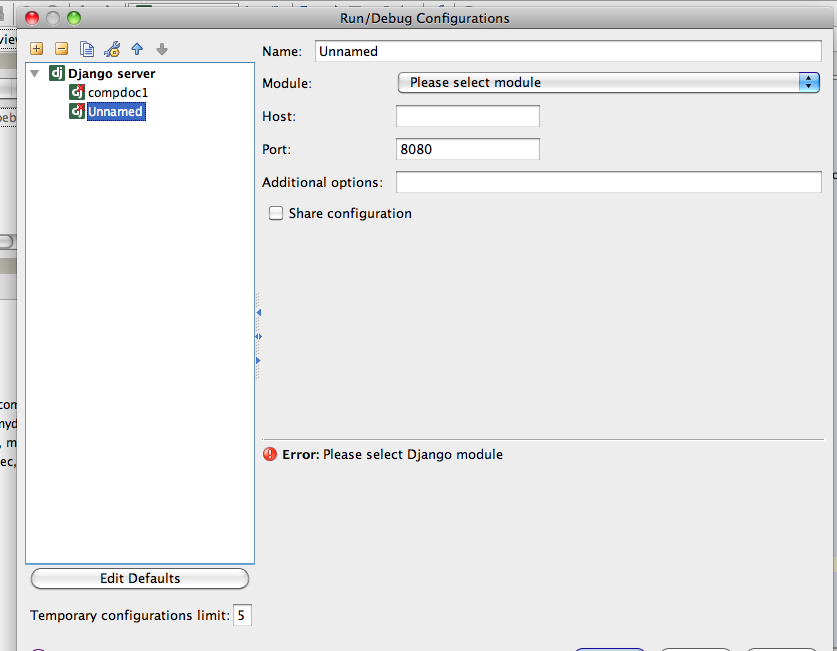Click the splitter expand-right arrow
Viewport: 837px width, 651px height.
pyautogui.click(x=258, y=361)
